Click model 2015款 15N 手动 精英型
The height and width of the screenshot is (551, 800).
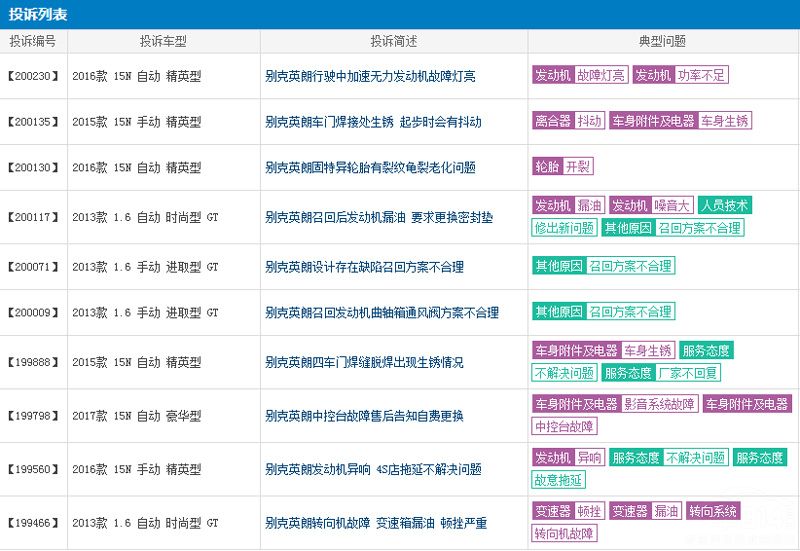pyautogui.click(x=137, y=122)
